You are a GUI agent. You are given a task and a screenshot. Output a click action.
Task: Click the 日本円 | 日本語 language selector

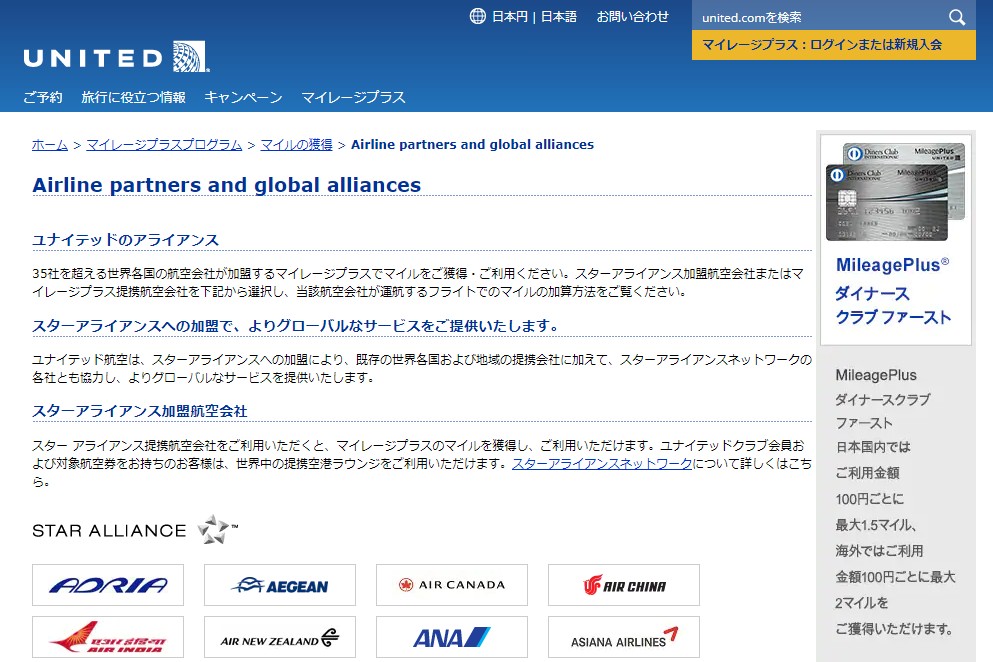(x=534, y=16)
